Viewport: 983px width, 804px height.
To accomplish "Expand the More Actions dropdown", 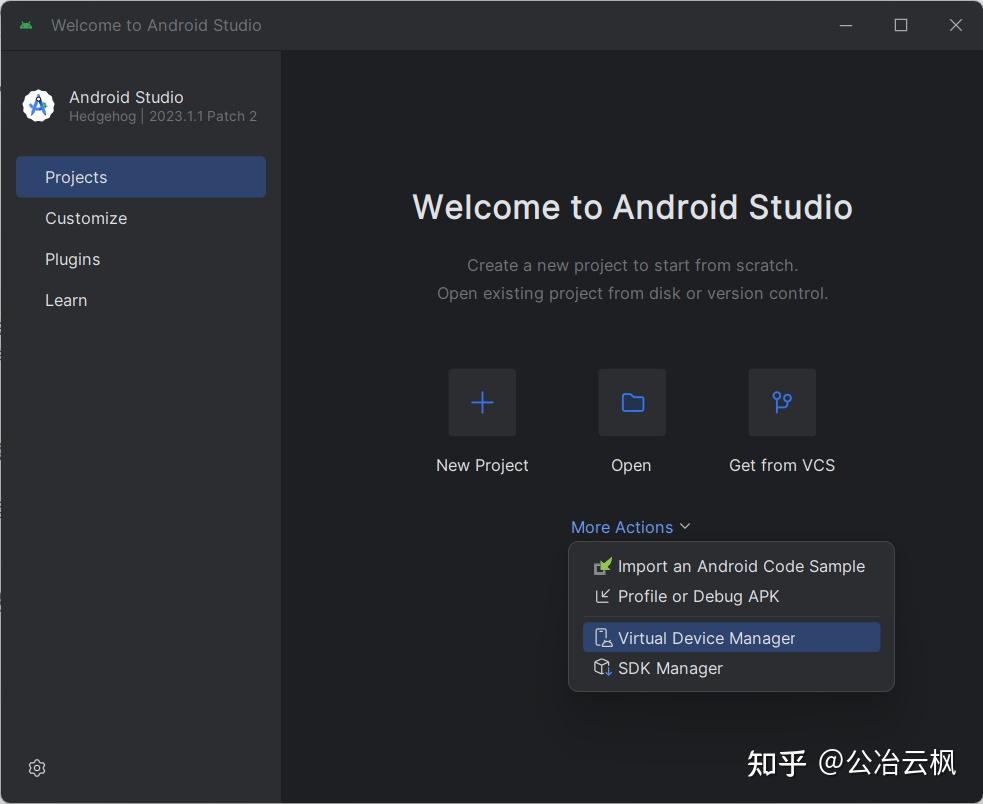I will (631, 527).
